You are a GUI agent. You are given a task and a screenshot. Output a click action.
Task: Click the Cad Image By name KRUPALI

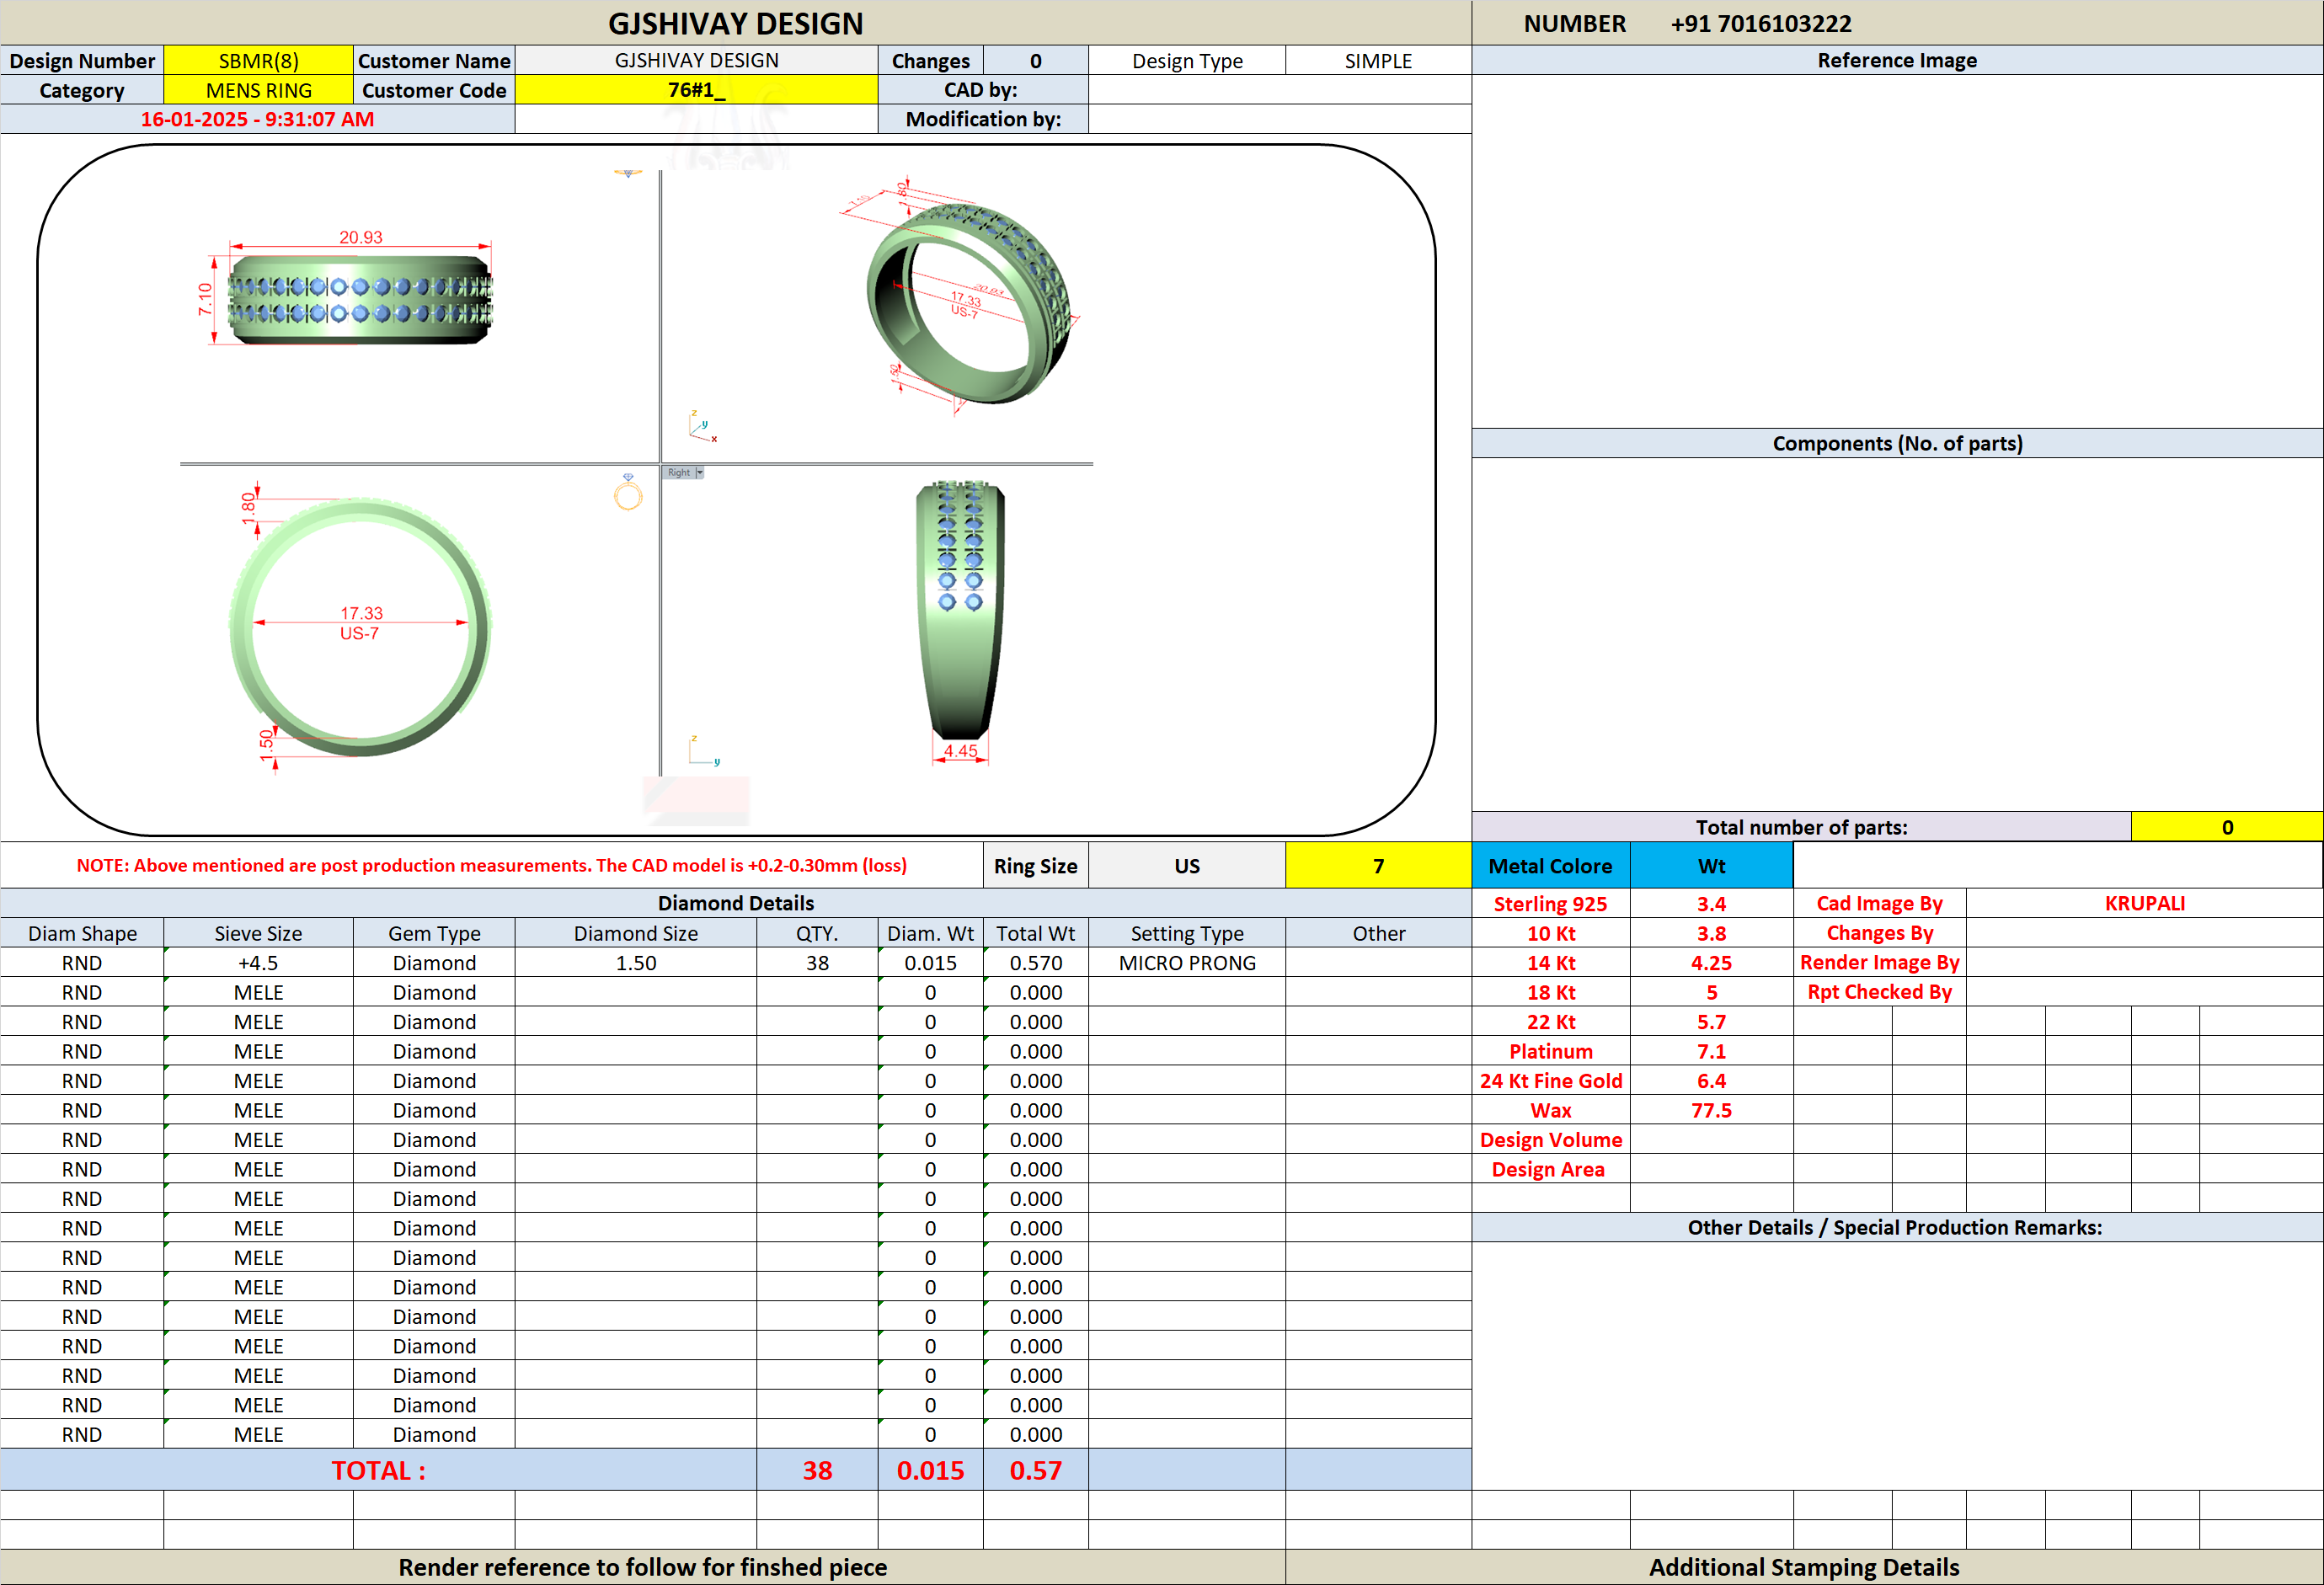point(2144,904)
